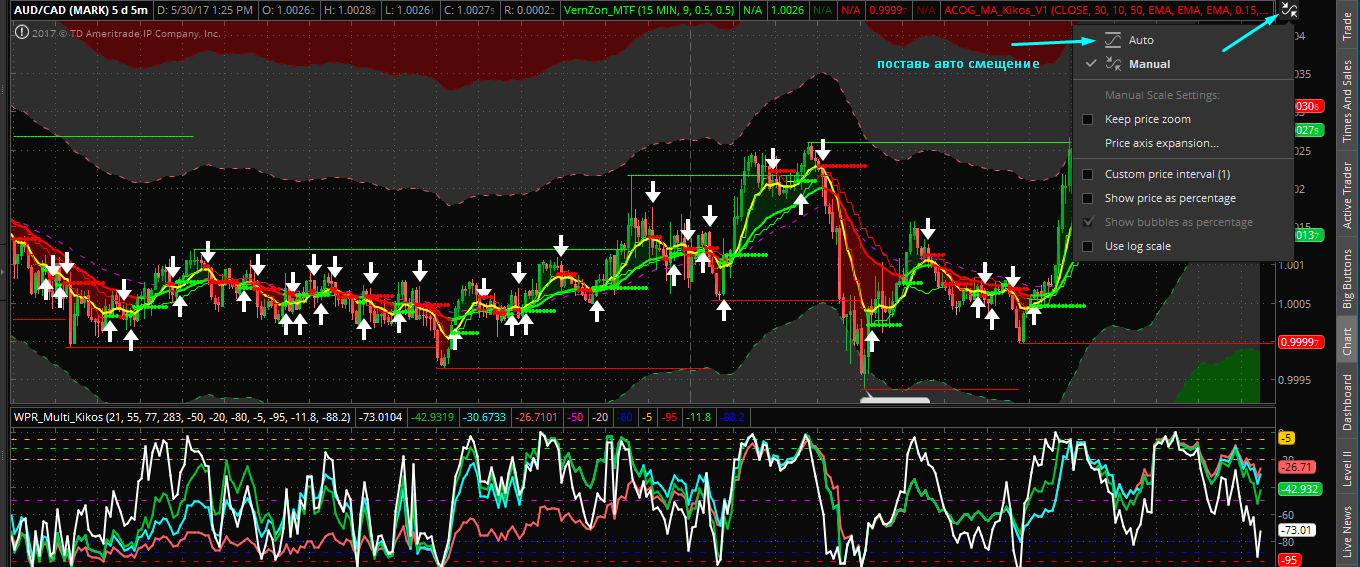1360x567 pixels.
Task: Check Show price as percentage
Action: 1088,198
